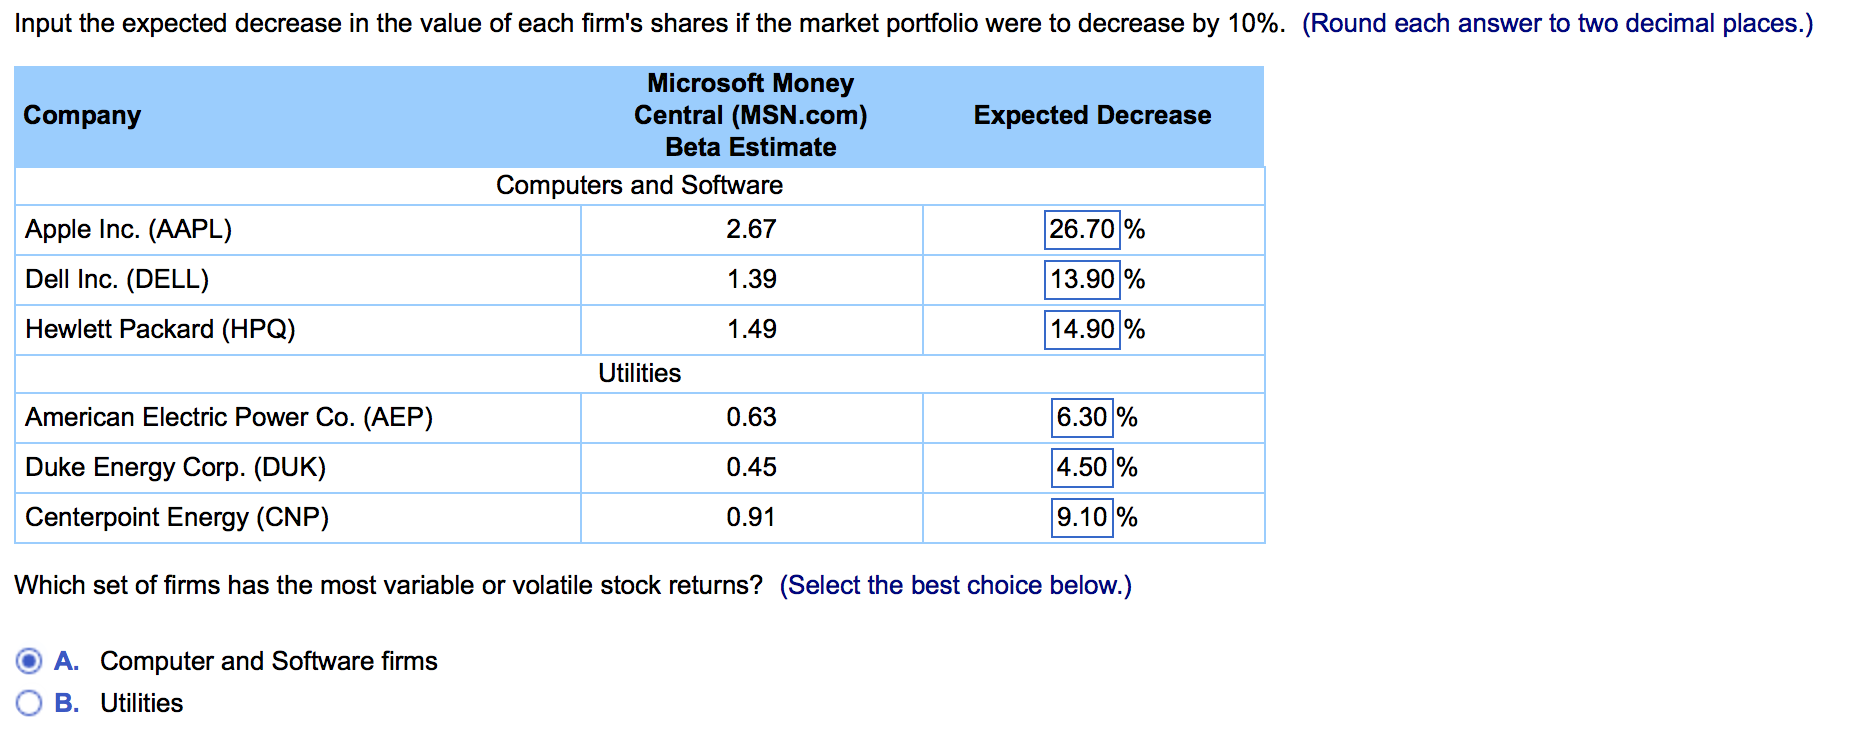Click the Computers and Software section header row
Viewport: 1856px width, 744px height.
(x=639, y=185)
